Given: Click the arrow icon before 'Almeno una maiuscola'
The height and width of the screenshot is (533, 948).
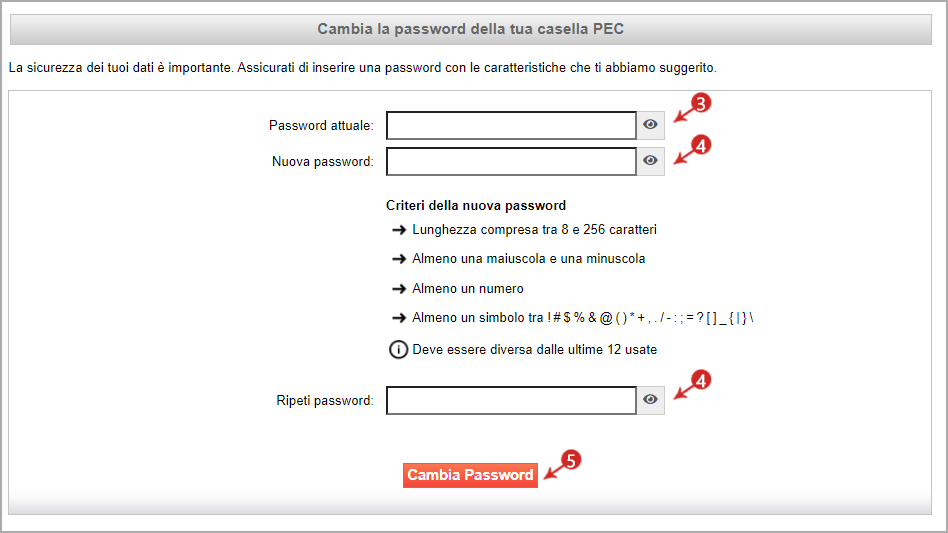Looking at the screenshot, I should 398,259.
